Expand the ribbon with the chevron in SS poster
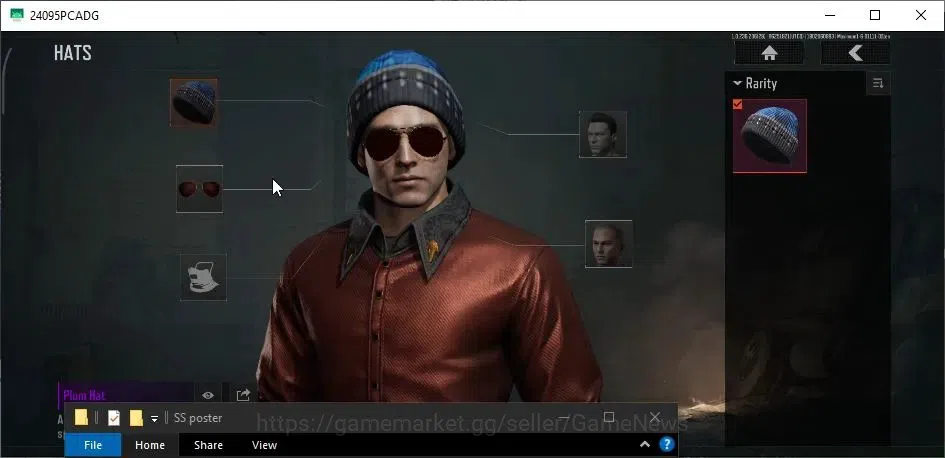Screen dimensions: 945x458 pyautogui.click(x=645, y=445)
